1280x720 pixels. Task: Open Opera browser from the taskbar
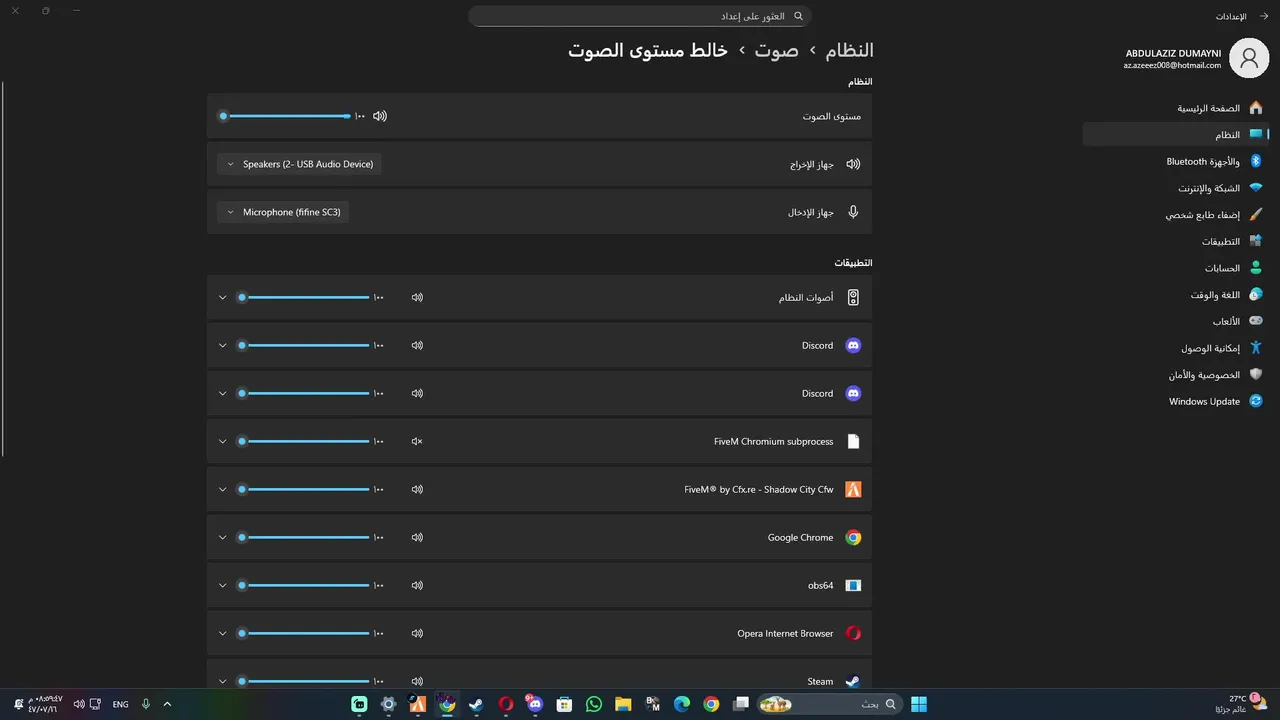click(x=506, y=704)
